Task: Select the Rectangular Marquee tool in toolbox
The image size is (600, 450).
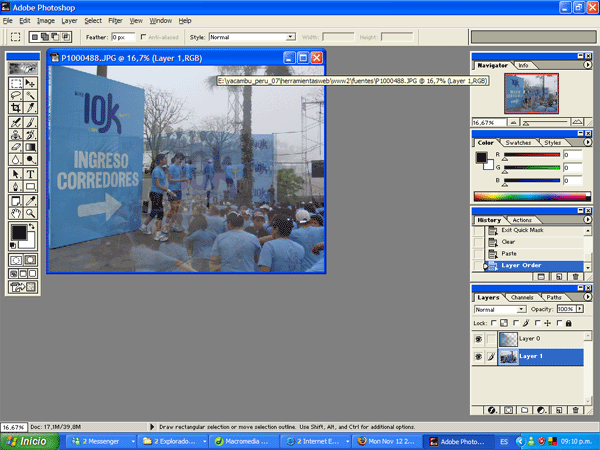Action: pos(16,83)
